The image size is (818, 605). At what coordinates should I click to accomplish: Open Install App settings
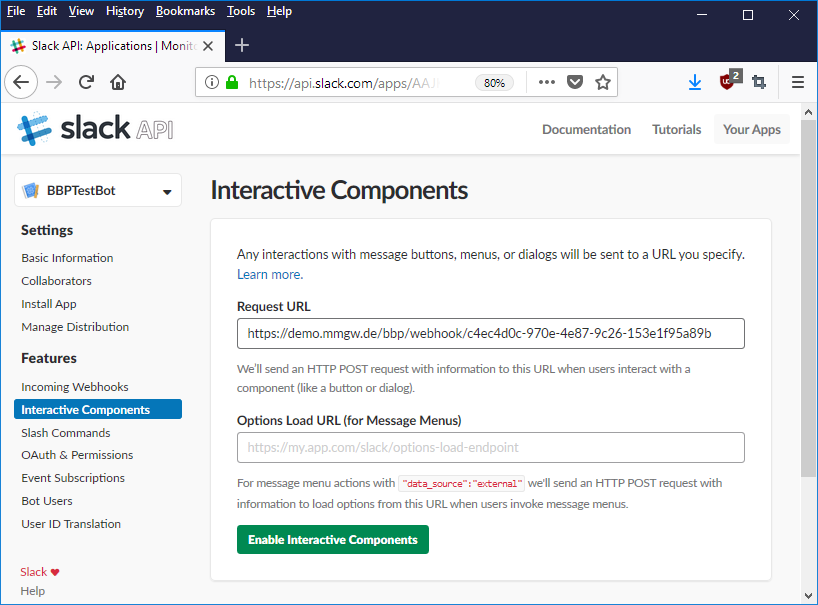[x=49, y=304]
